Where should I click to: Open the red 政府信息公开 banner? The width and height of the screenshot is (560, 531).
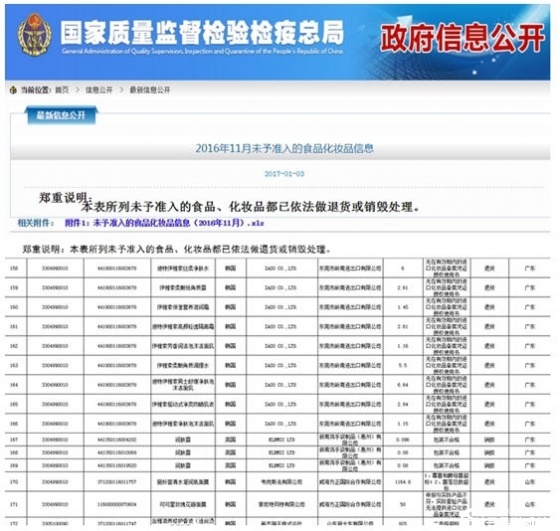tap(462, 37)
